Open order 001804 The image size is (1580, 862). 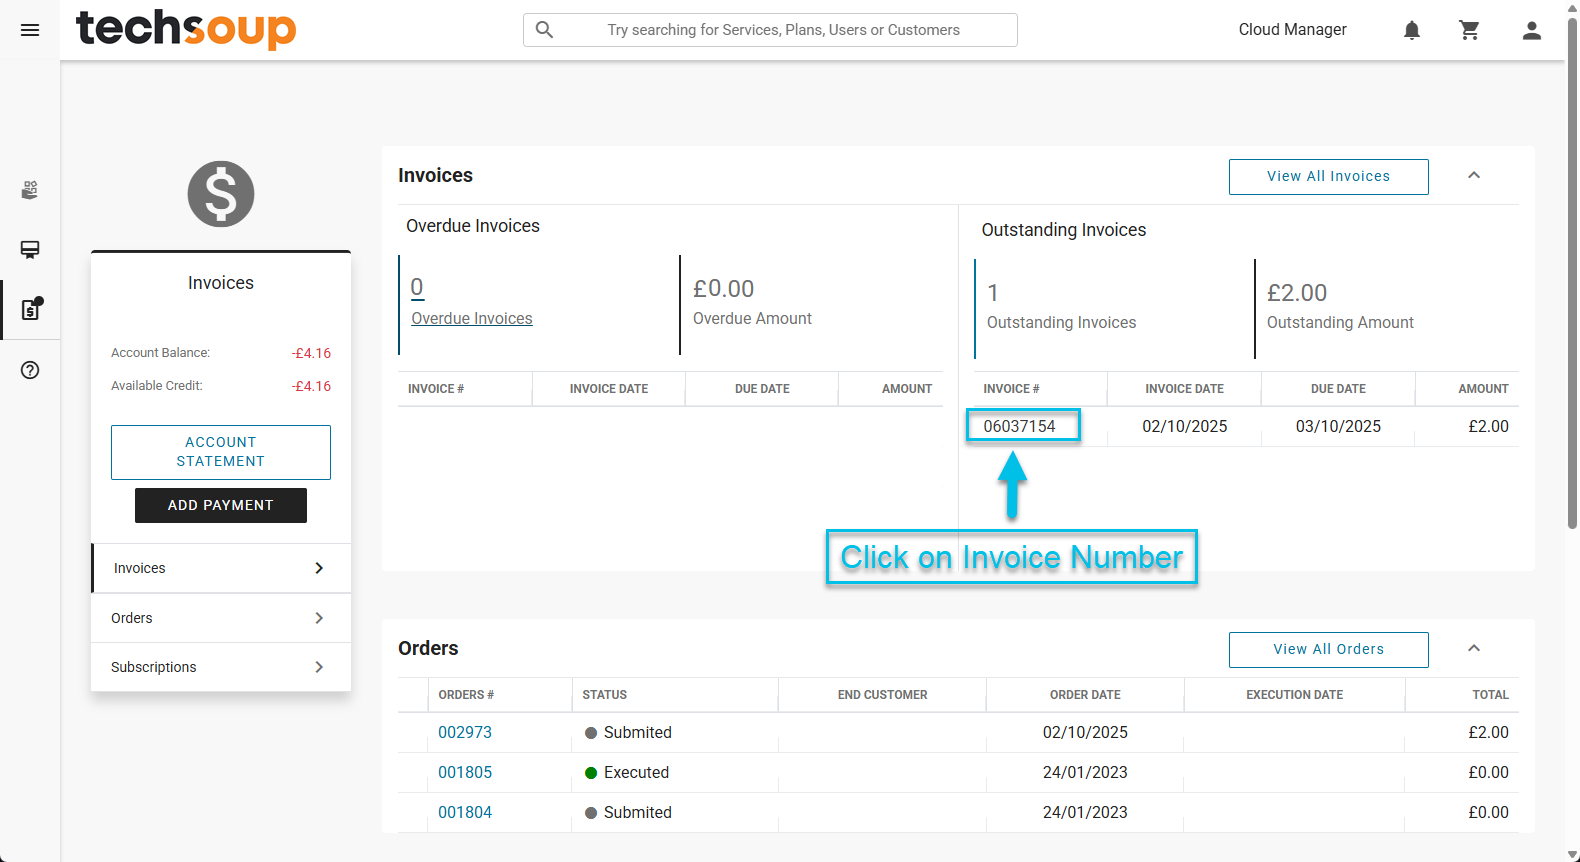[x=465, y=813]
